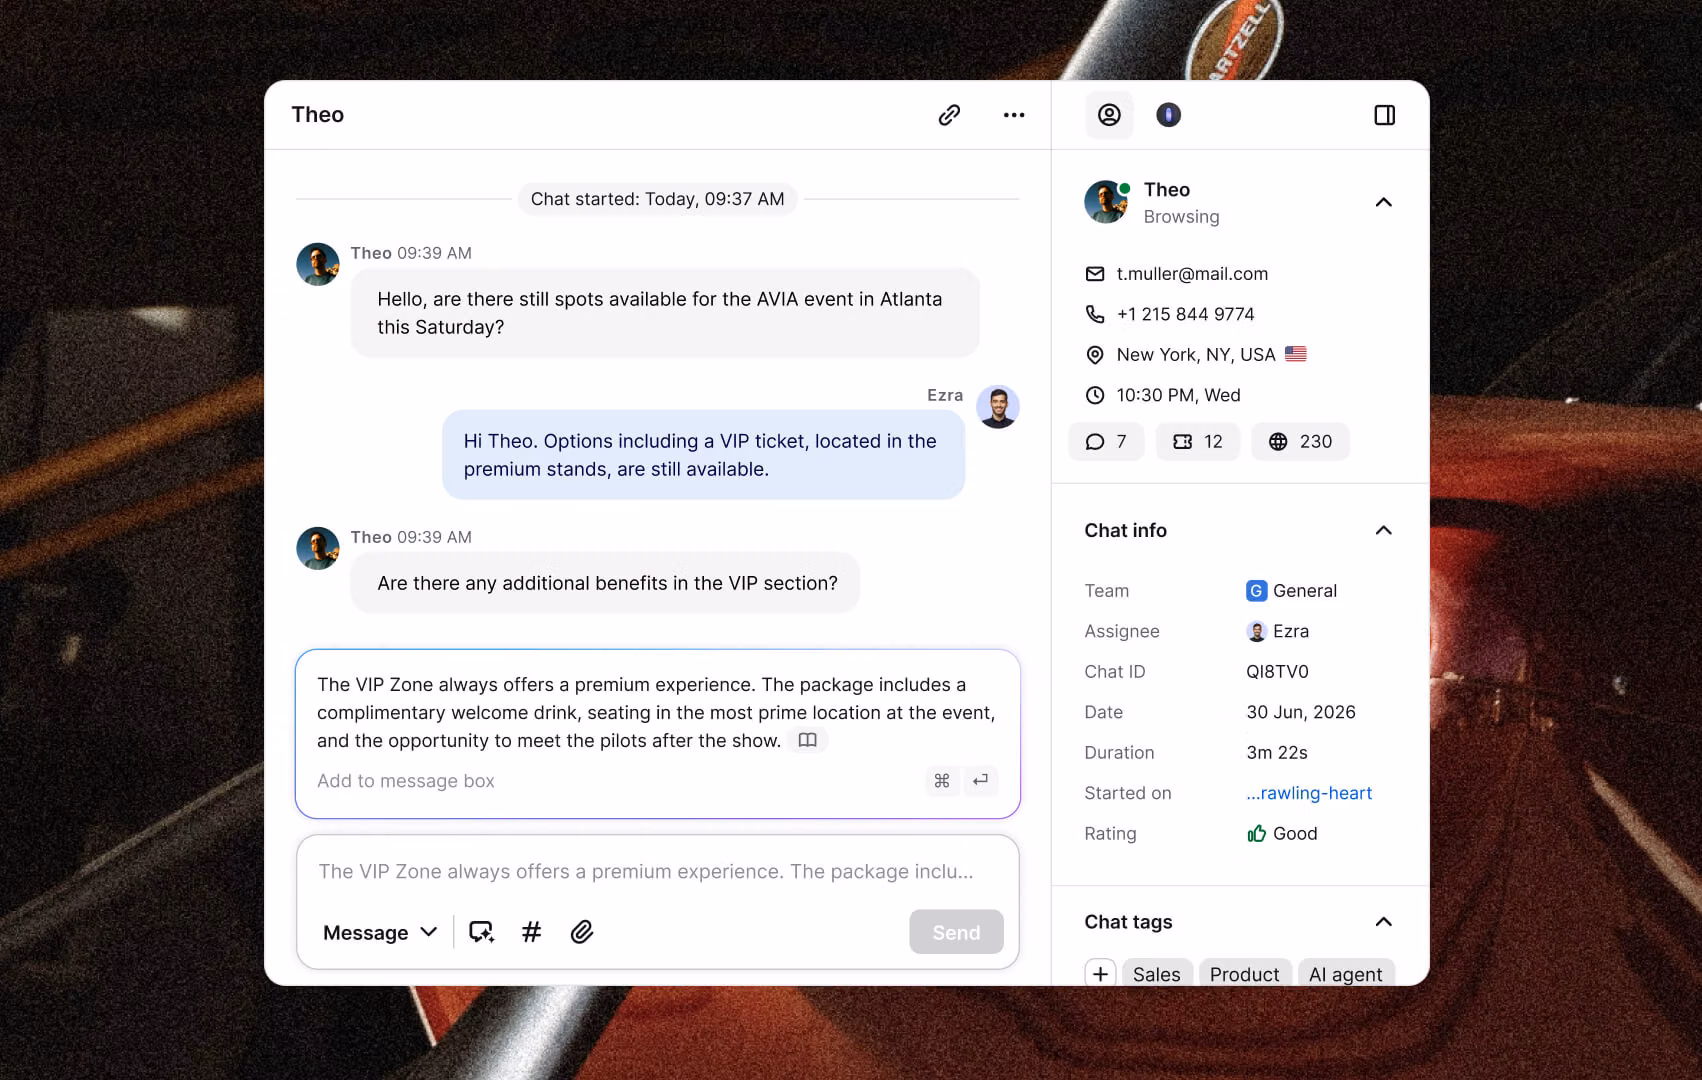1702x1080 pixels.
Task: Click message about AVIA event in Atlanta
Action: [x=665, y=313]
